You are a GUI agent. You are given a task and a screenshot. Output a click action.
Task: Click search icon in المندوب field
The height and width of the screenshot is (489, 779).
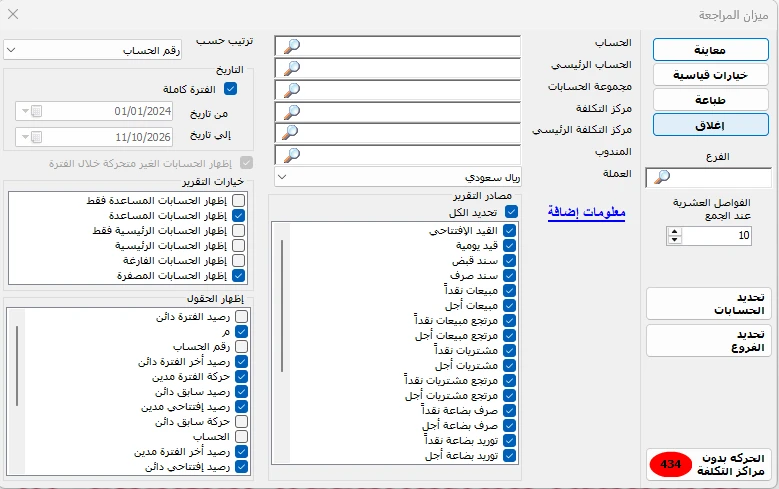point(292,155)
